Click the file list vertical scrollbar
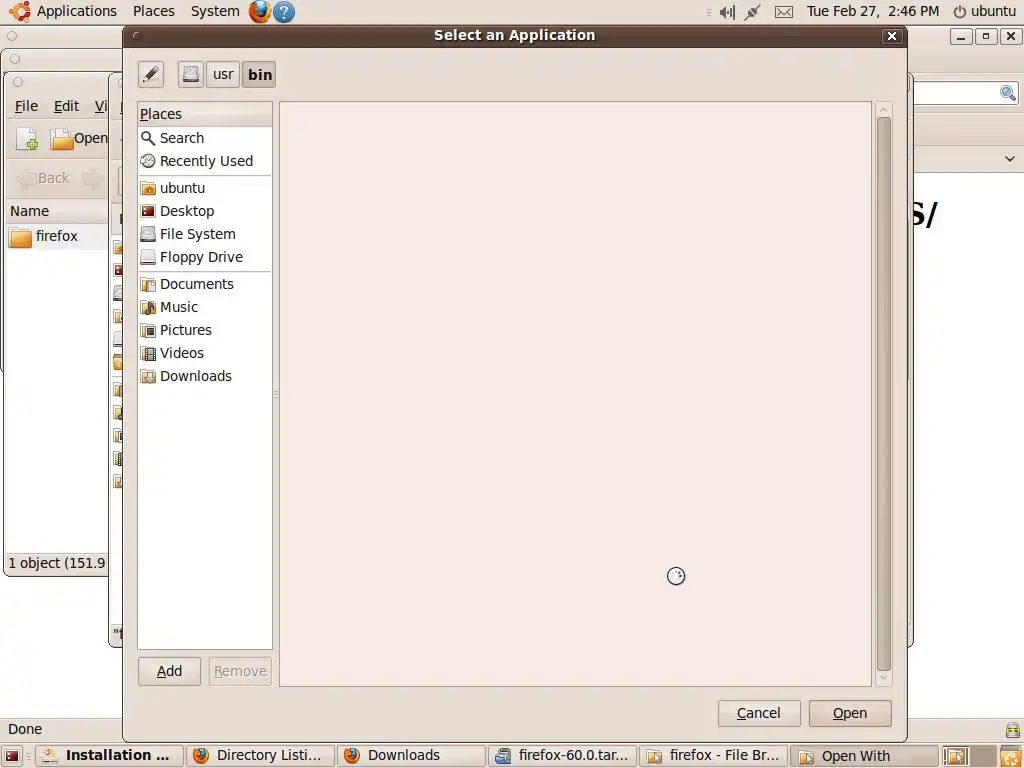The width and height of the screenshot is (1024, 768). pos(884,394)
